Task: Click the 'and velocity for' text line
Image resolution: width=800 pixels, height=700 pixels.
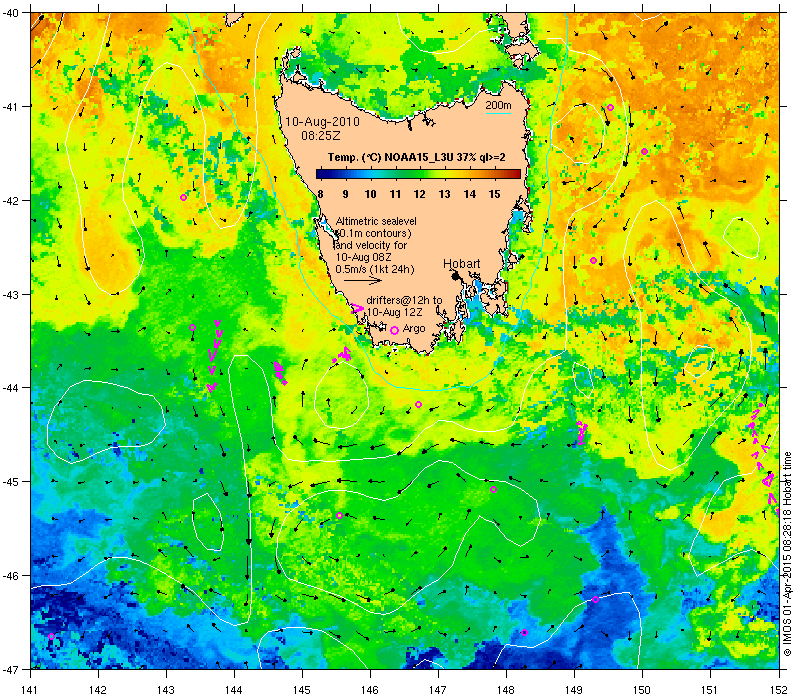Action: pyautogui.click(x=371, y=245)
